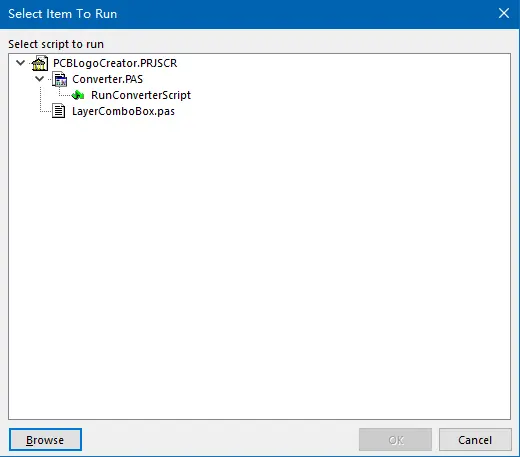Select the PCBLogoCreator.PRJSCR label
The image size is (520, 457).
pos(115,63)
